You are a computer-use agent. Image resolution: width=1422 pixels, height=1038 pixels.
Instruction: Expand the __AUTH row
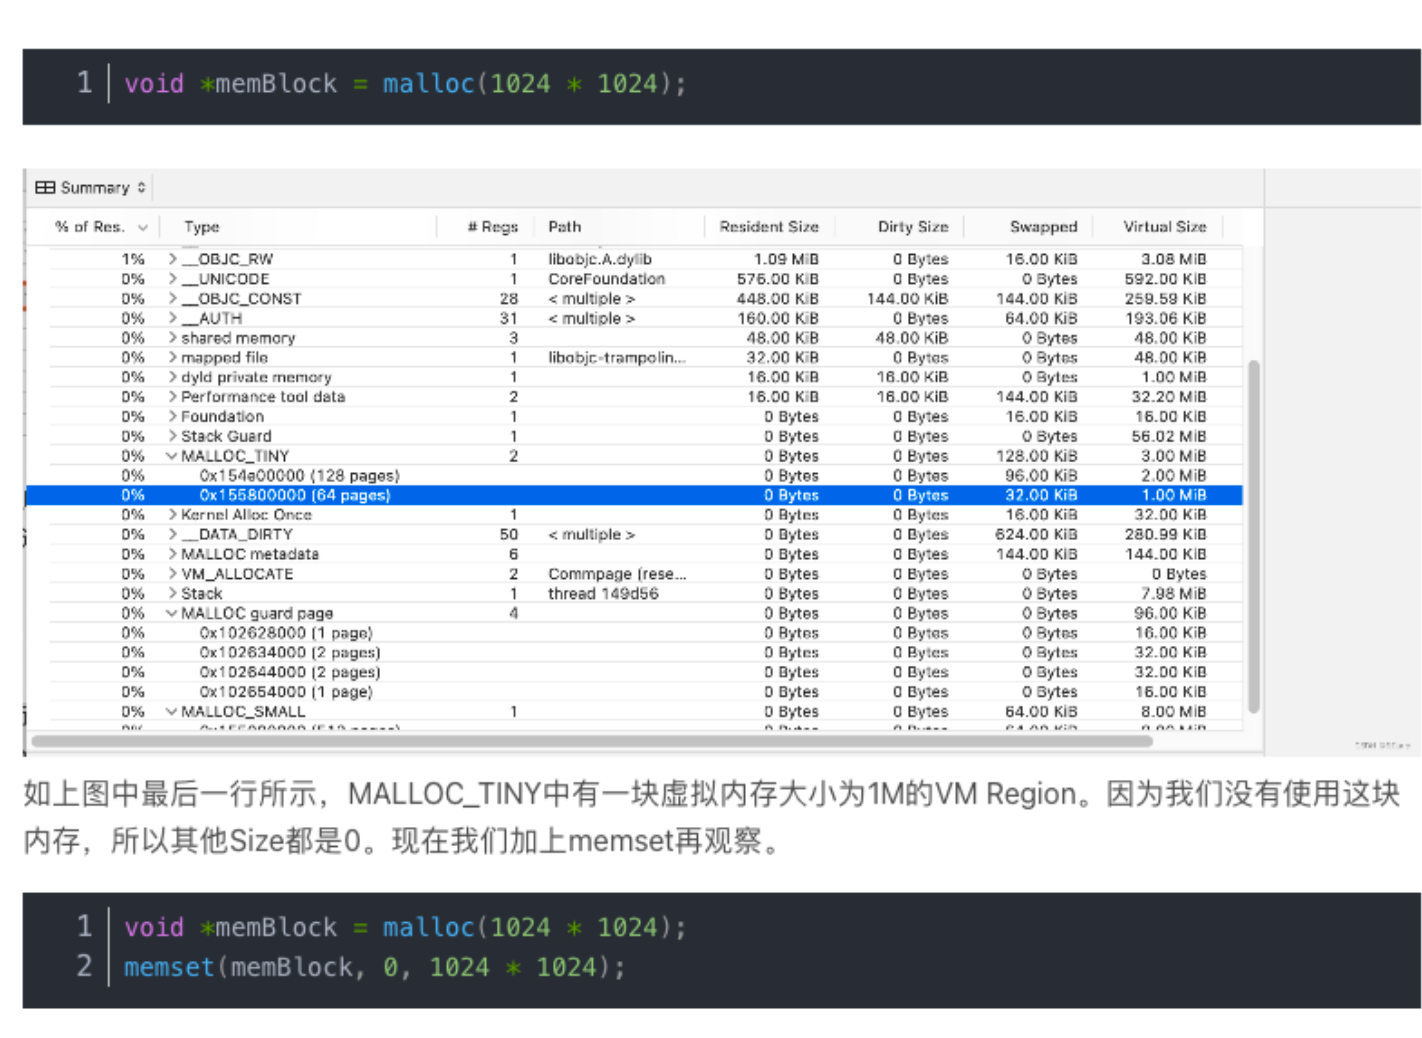[x=172, y=318]
